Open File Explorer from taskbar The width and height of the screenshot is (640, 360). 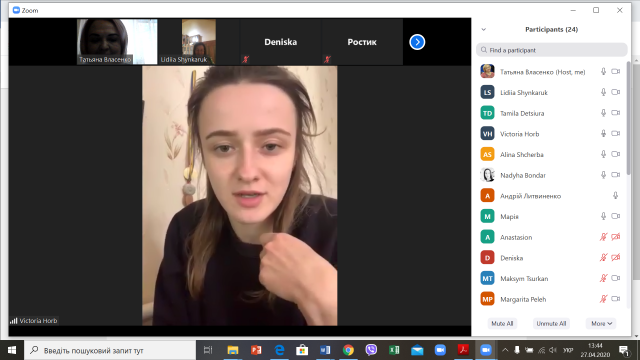[233, 350]
